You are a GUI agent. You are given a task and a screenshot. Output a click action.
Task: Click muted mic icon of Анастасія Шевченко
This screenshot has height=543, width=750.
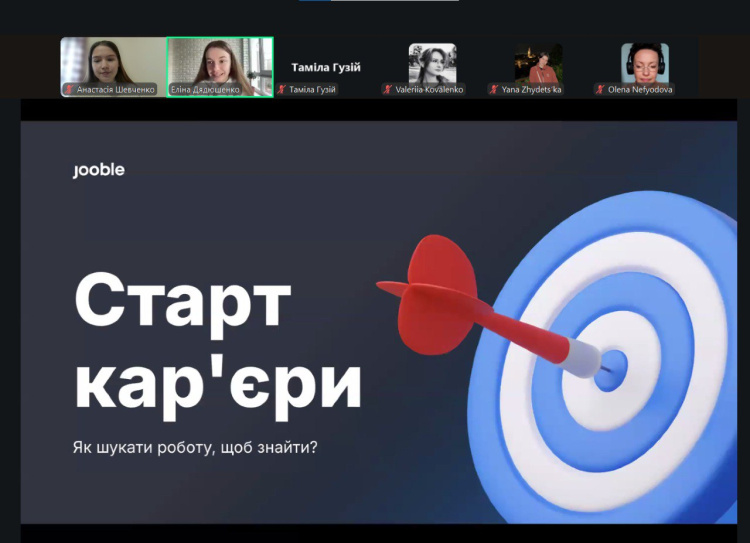[x=70, y=89]
